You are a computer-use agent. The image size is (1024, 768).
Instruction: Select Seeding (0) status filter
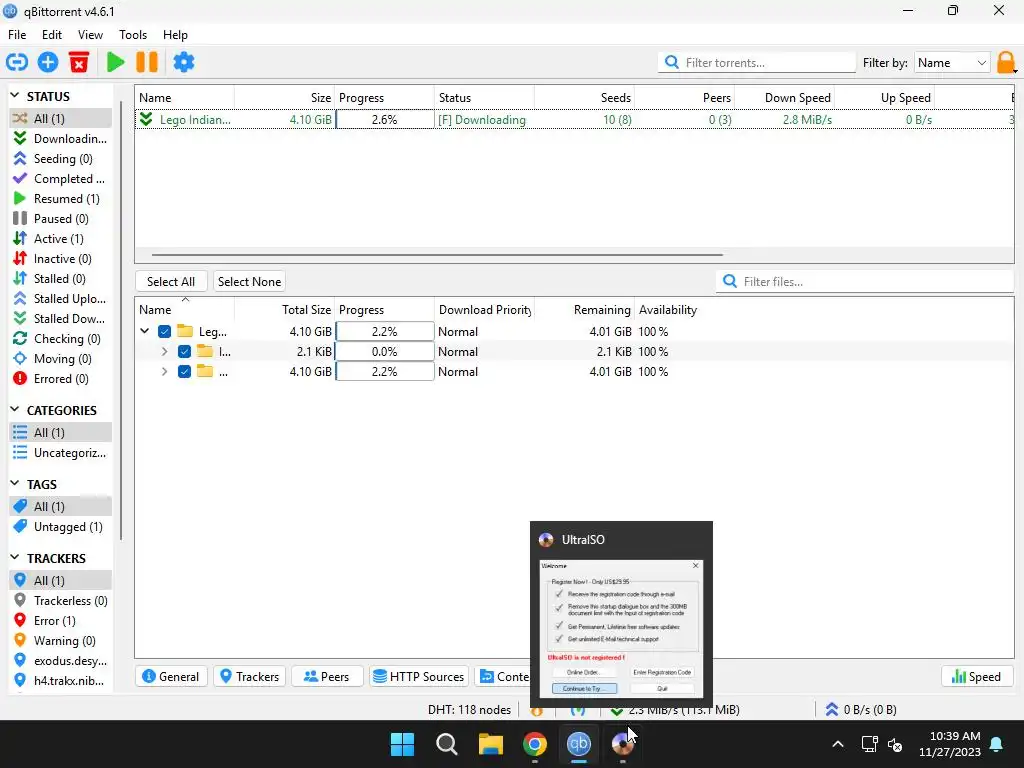[x=61, y=159]
